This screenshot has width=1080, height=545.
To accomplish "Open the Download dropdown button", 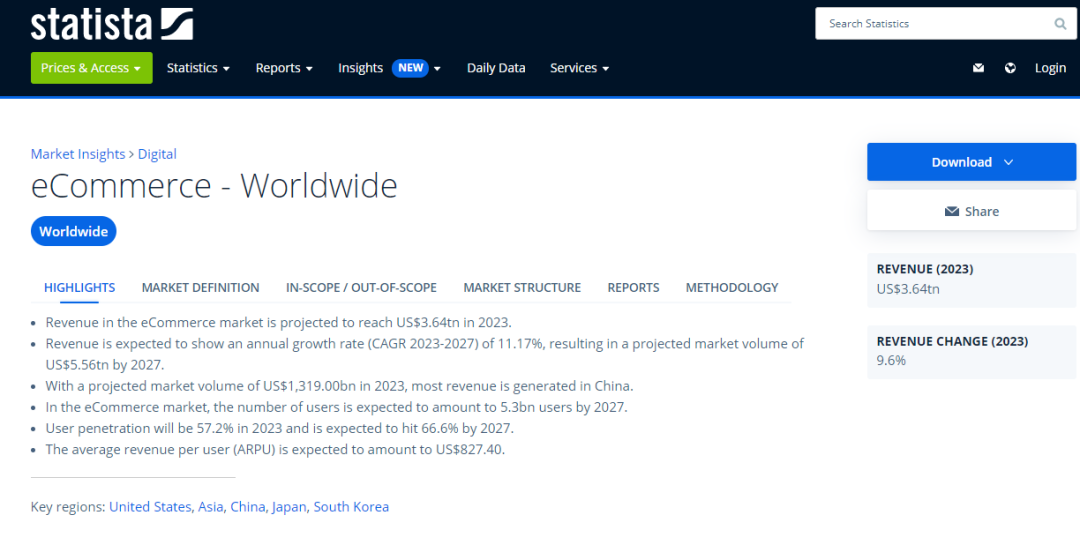I will click(971, 162).
